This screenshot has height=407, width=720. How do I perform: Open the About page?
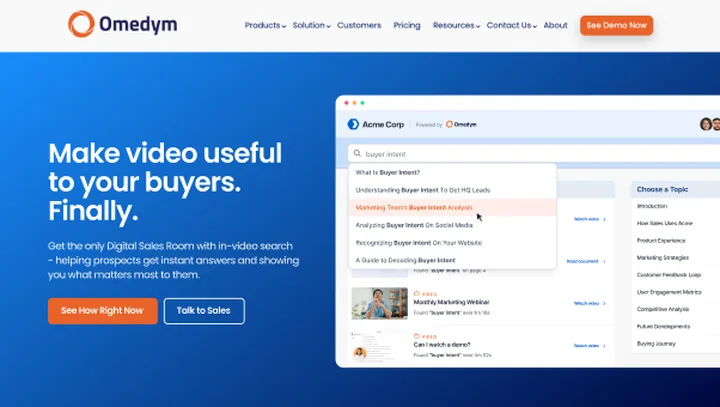pyautogui.click(x=556, y=25)
